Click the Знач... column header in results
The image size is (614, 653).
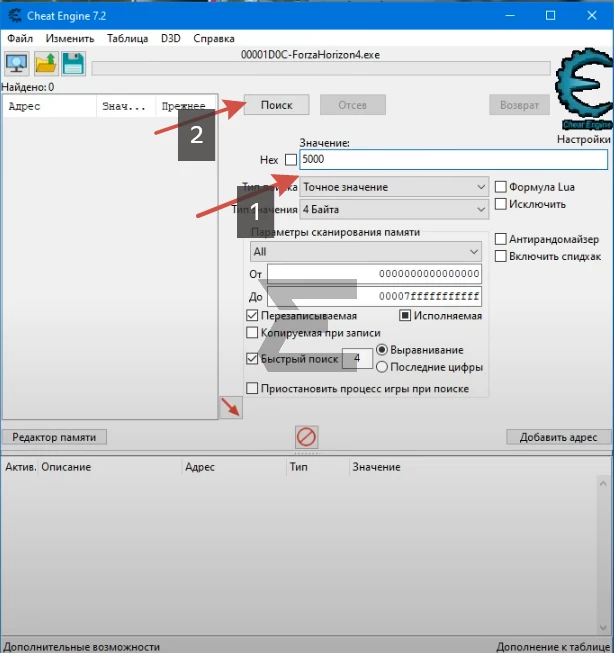pyautogui.click(x=126, y=106)
